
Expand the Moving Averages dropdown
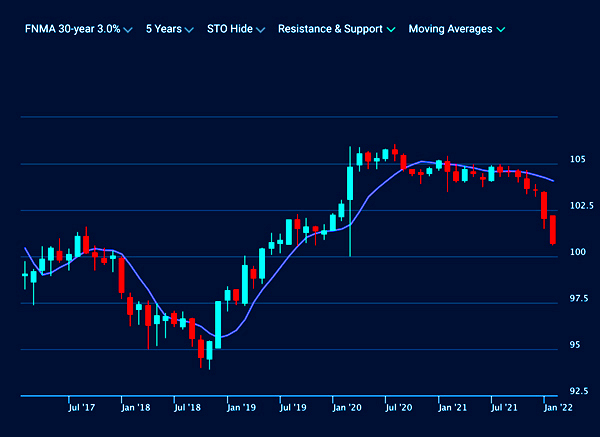(x=450, y=29)
